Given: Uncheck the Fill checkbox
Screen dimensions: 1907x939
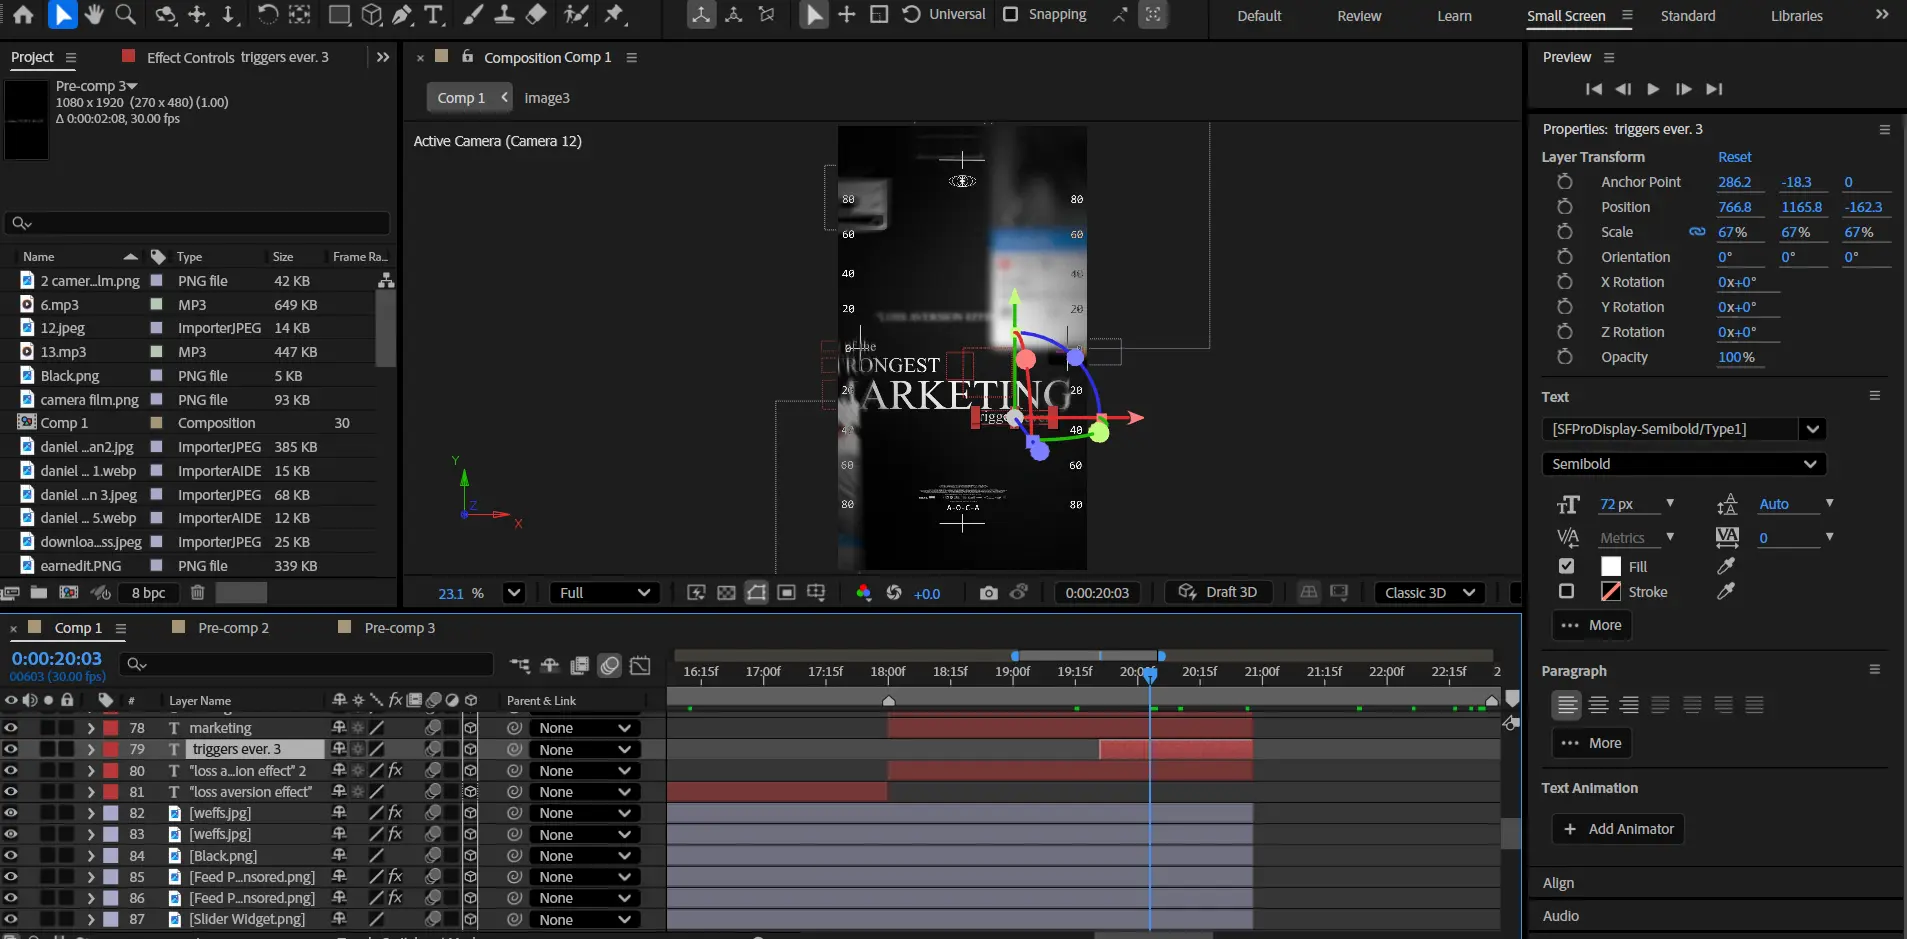Looking at the screenshot, I should 1566,566.
